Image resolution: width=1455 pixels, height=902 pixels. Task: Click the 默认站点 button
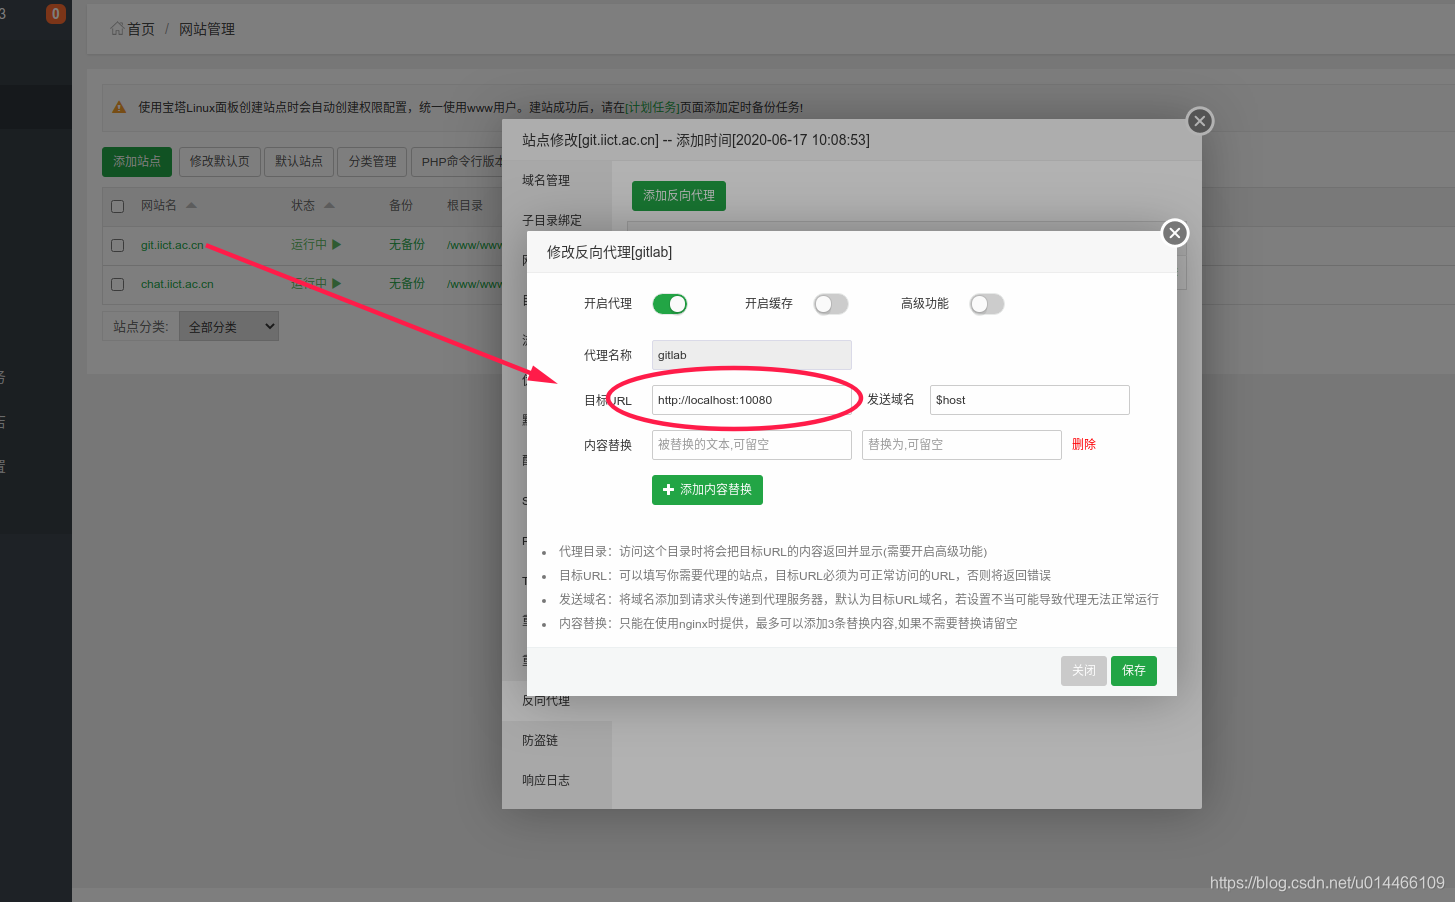tap(299, 161)
